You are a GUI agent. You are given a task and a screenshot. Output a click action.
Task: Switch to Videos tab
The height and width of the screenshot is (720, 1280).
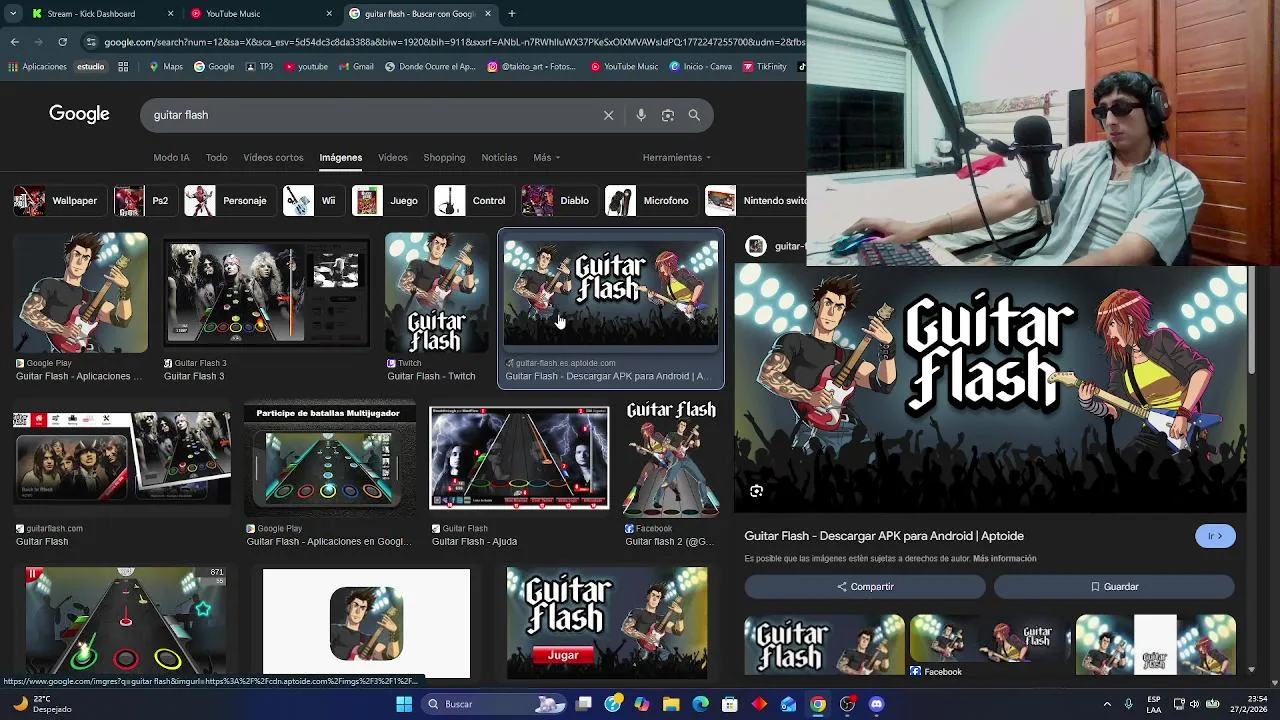[x=392, y=157]
